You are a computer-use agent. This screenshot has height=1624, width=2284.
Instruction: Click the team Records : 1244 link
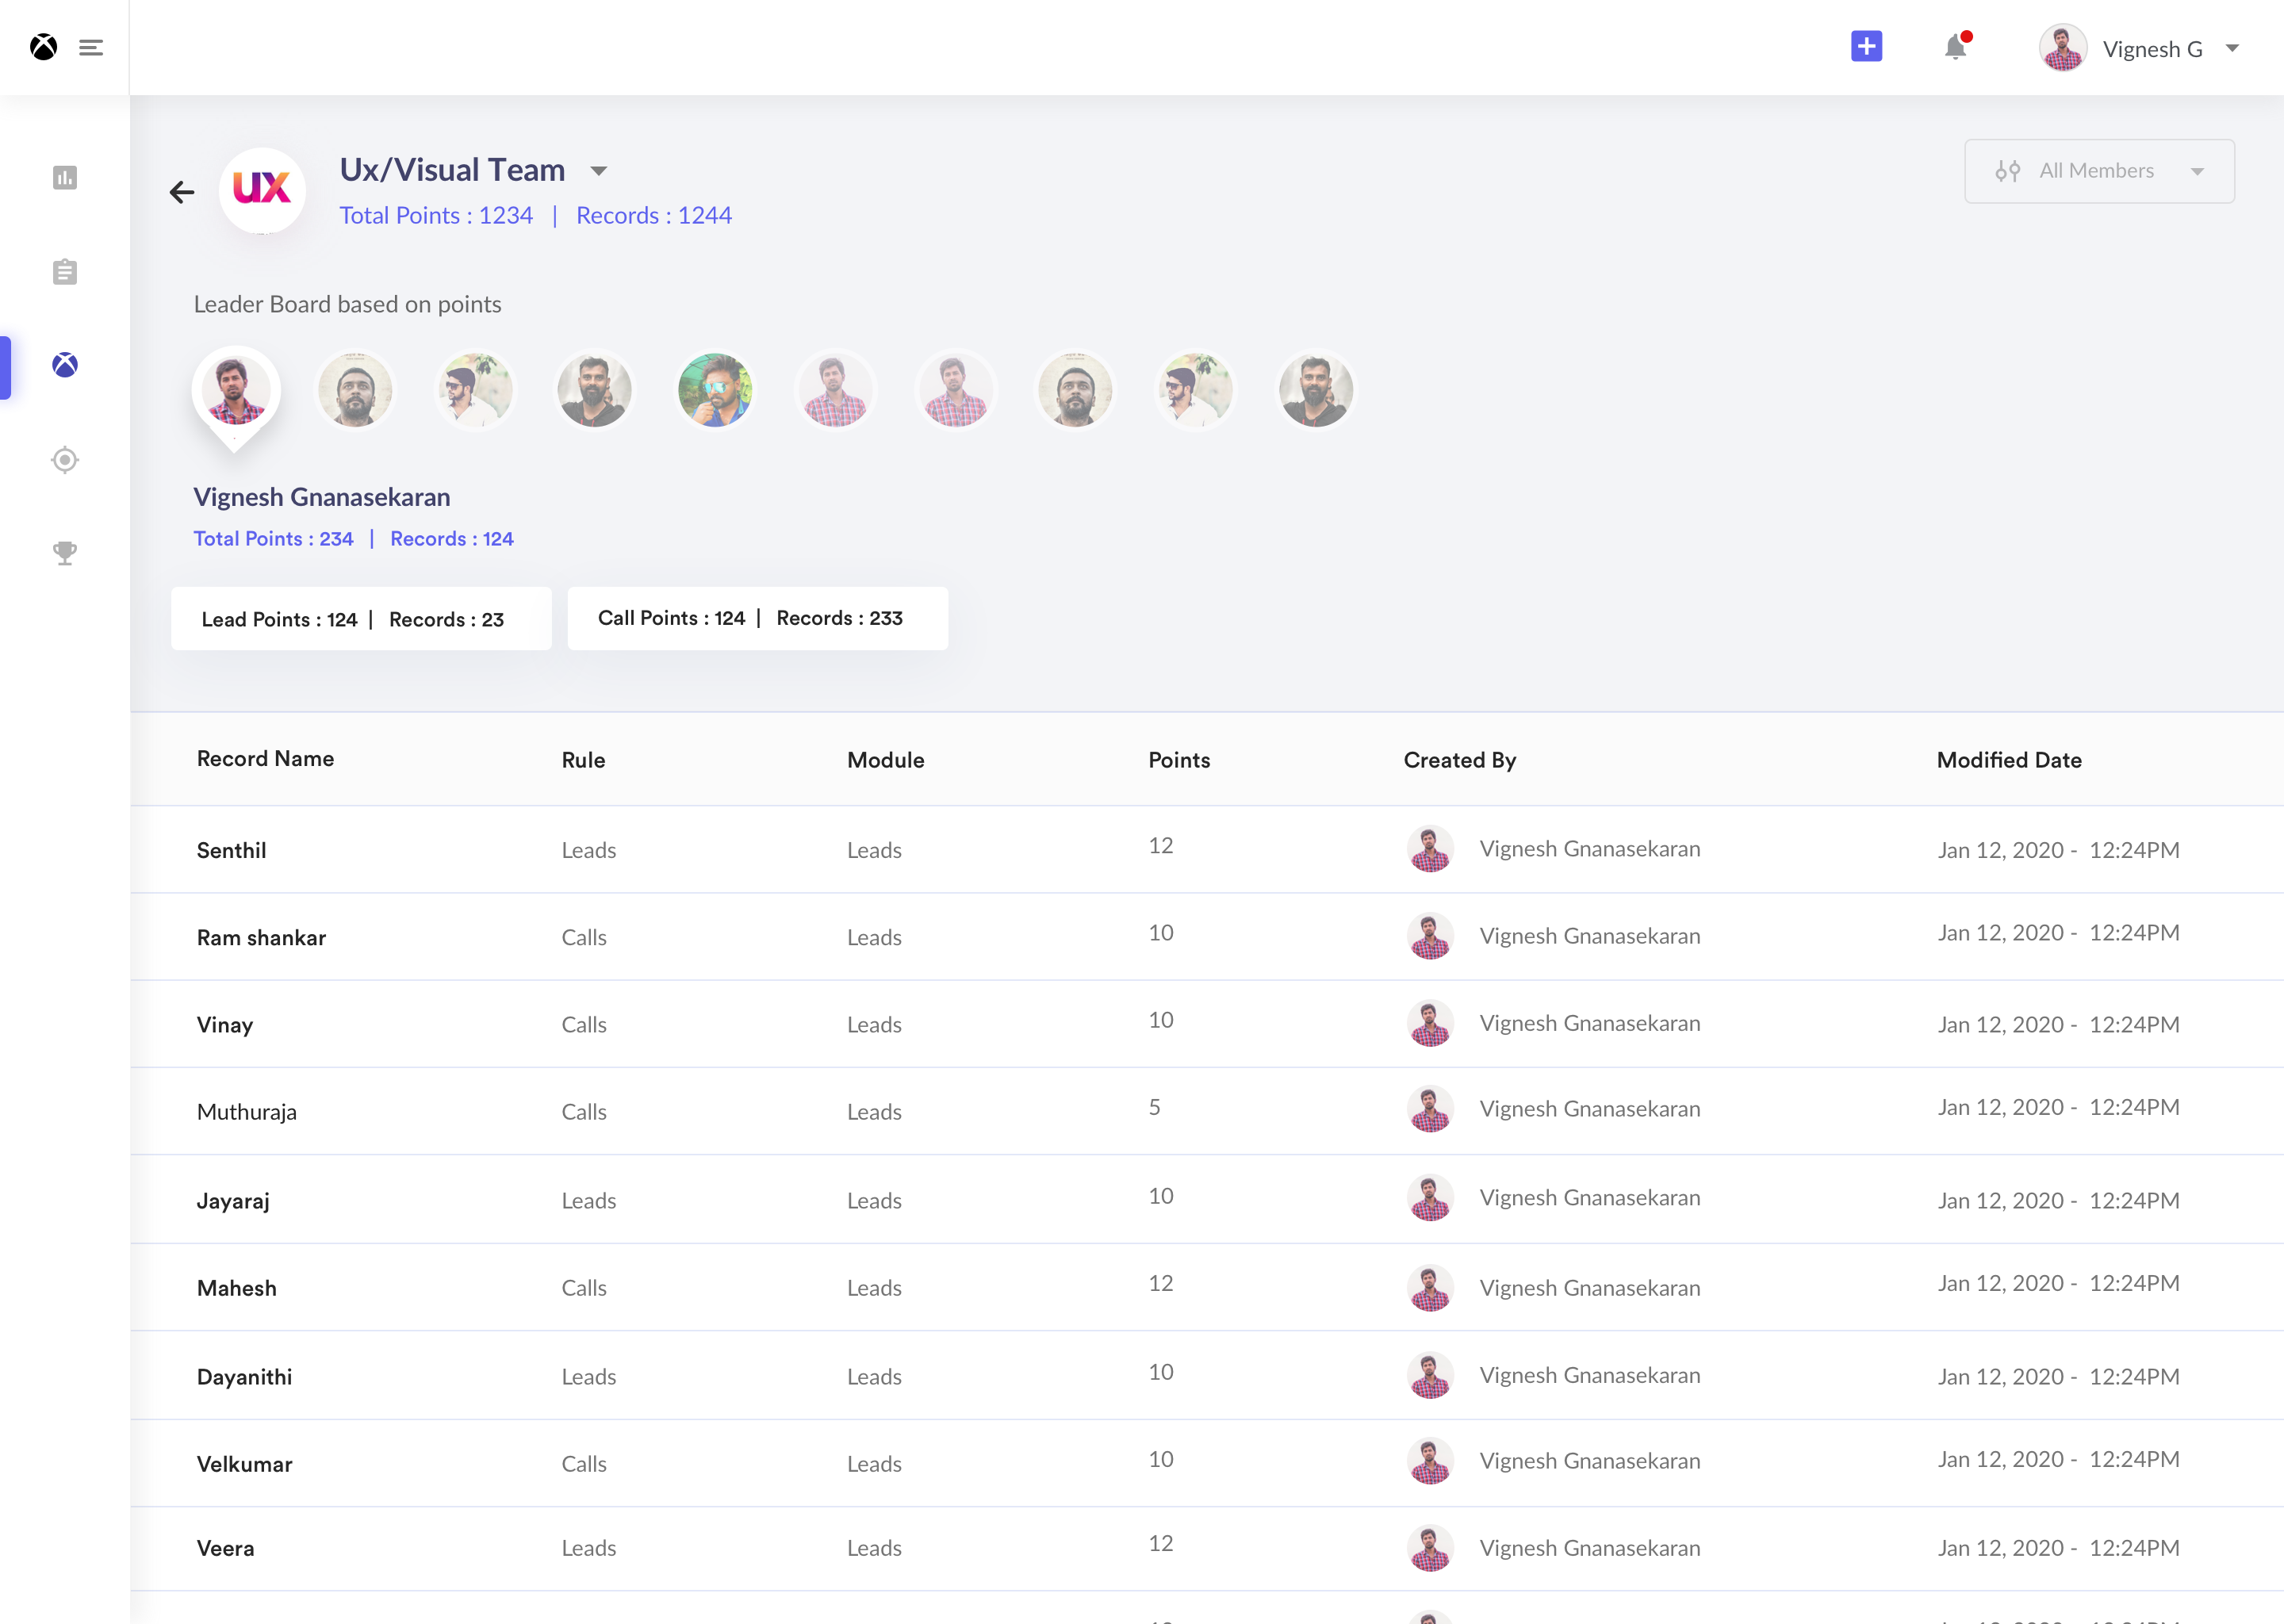tap(654, 216)
